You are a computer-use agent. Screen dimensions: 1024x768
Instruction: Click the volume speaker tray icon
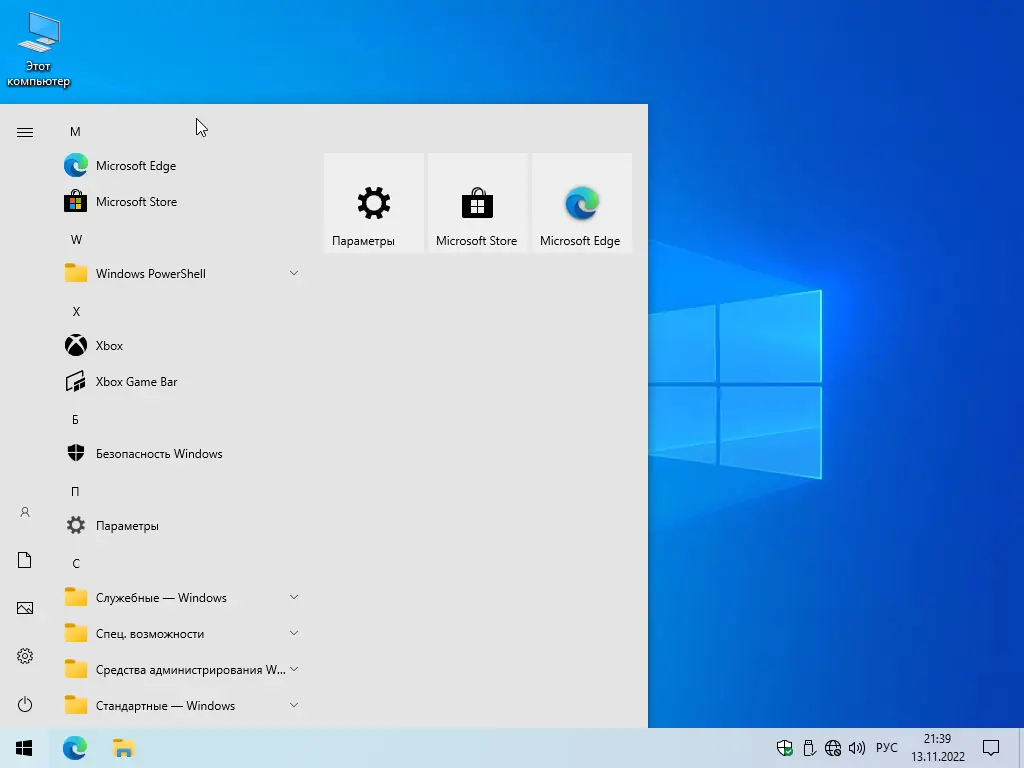857,748
